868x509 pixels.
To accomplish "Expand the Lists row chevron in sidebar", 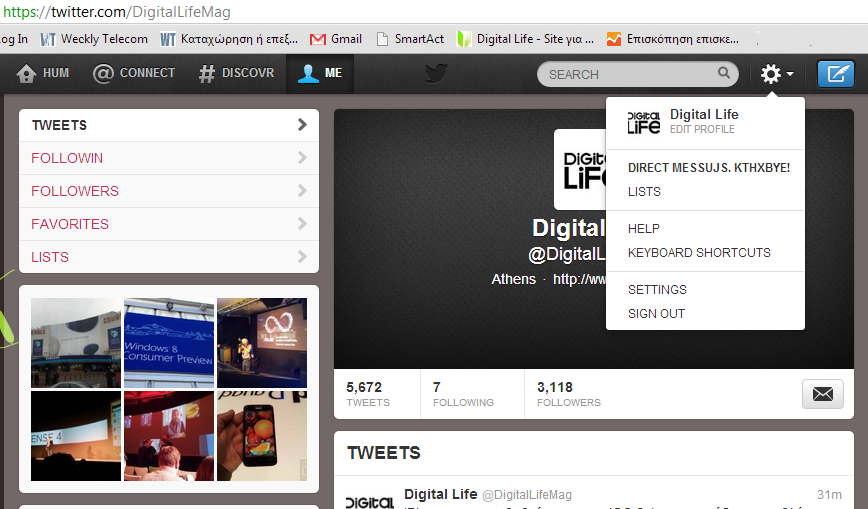I will tap(302, 256).
